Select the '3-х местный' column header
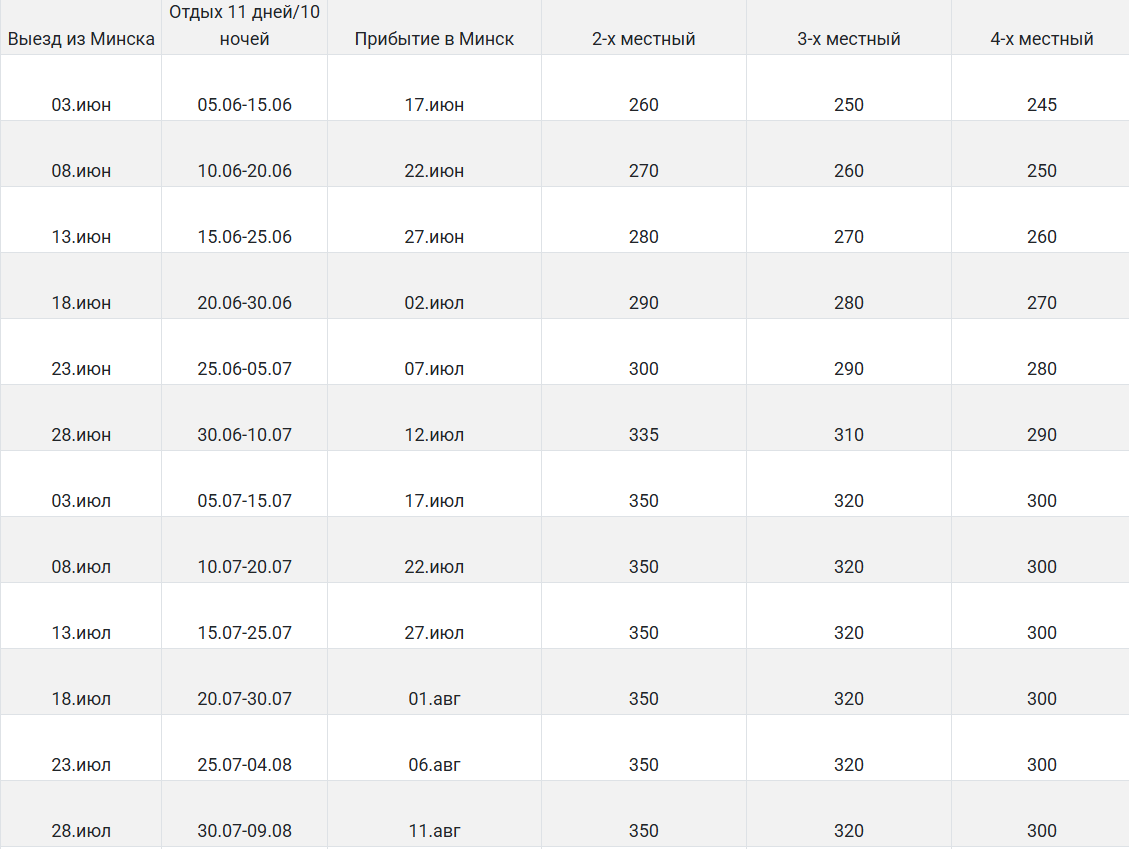 tap(849, 39)
